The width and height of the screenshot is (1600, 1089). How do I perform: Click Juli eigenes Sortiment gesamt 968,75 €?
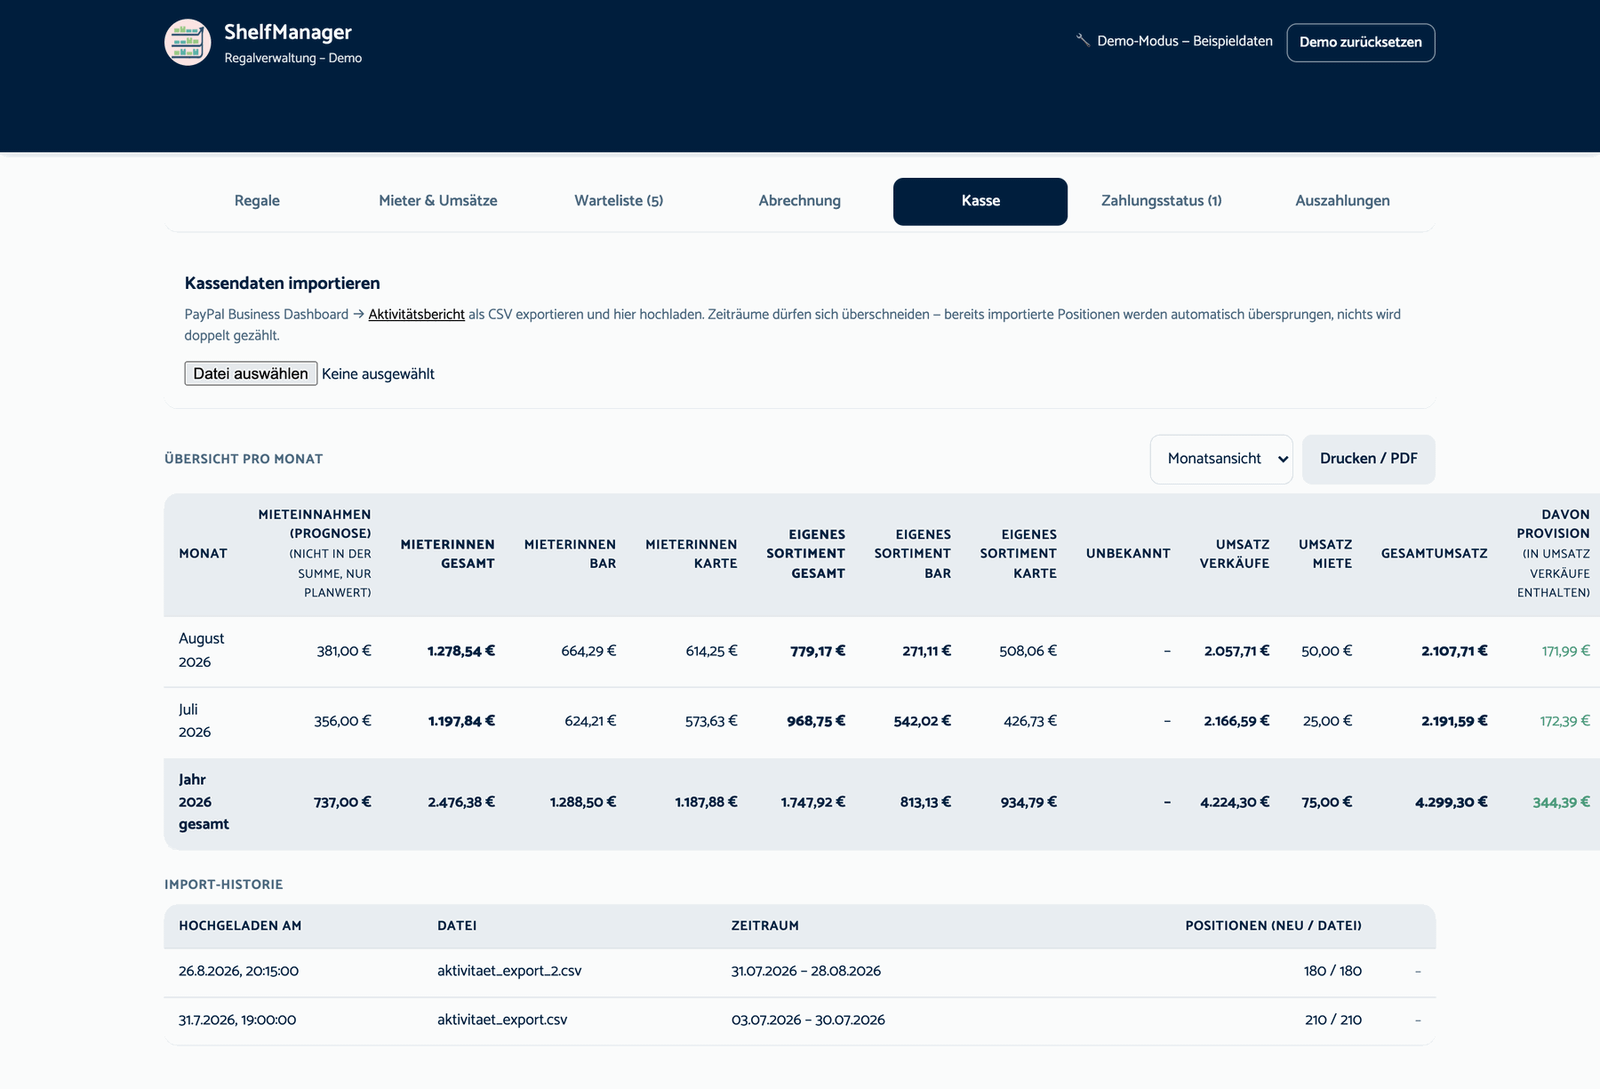[x=816, y=721]
